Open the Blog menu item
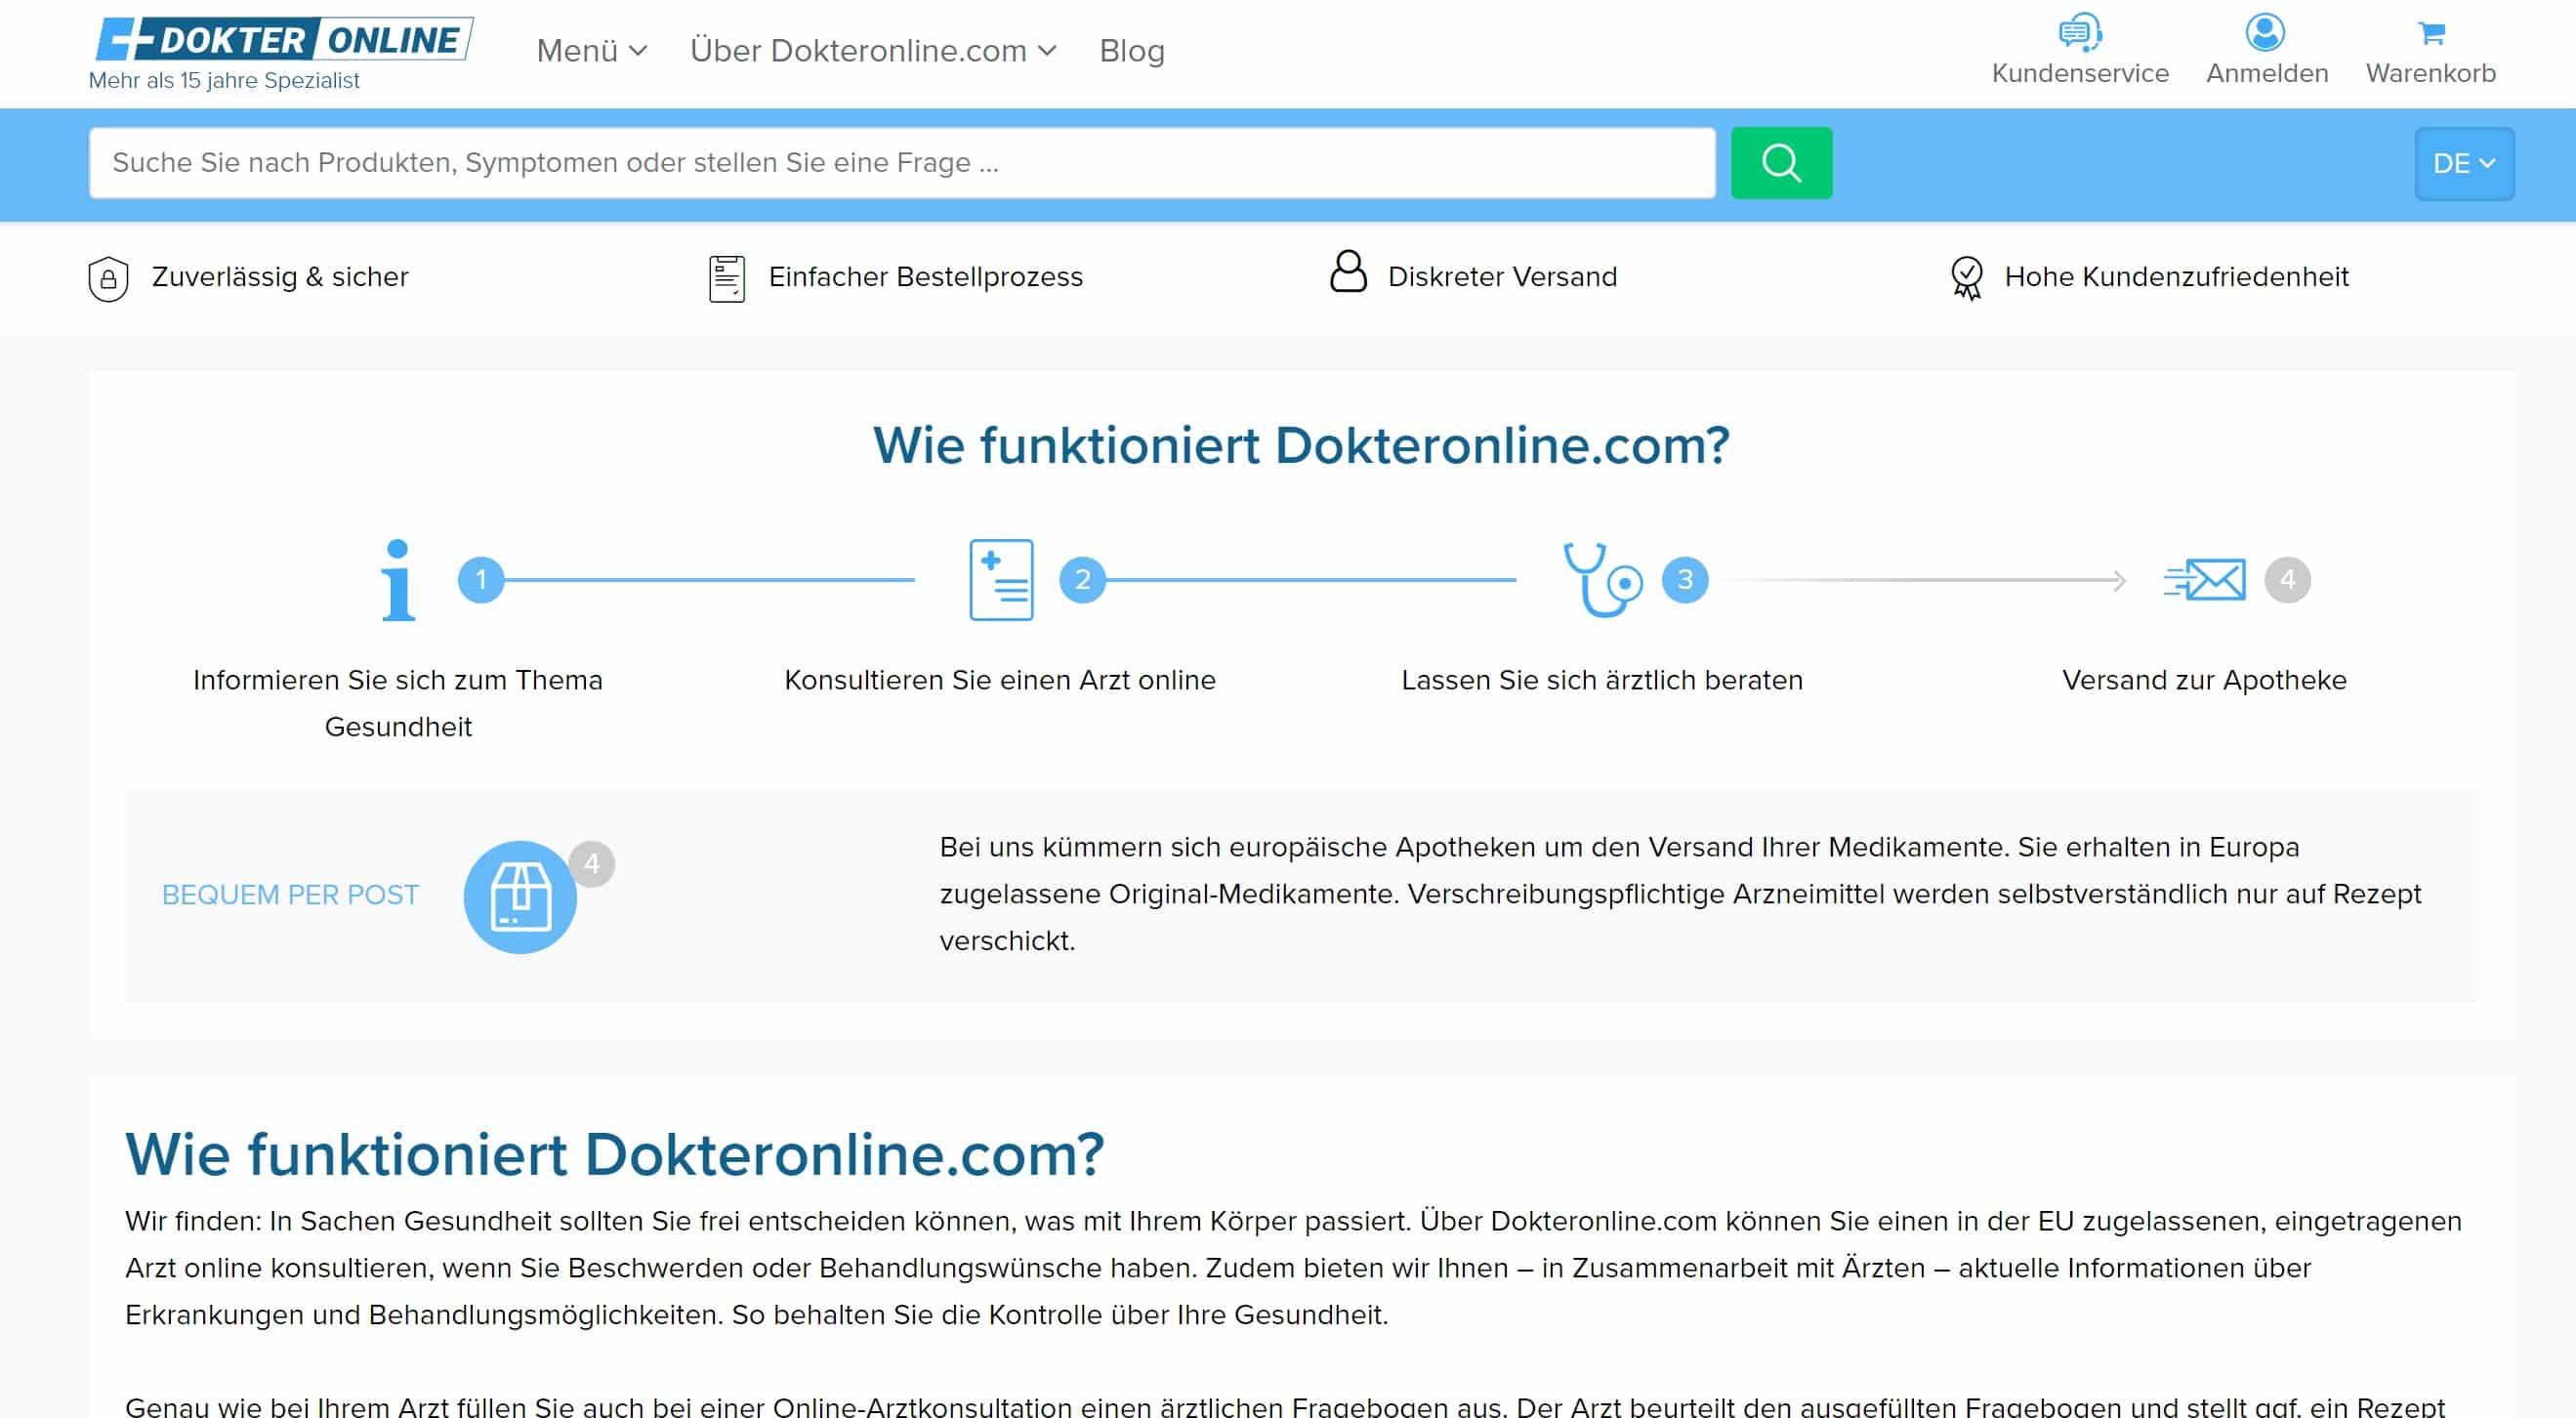This screenshot has height=1418, width=2576. point(1131,51)
